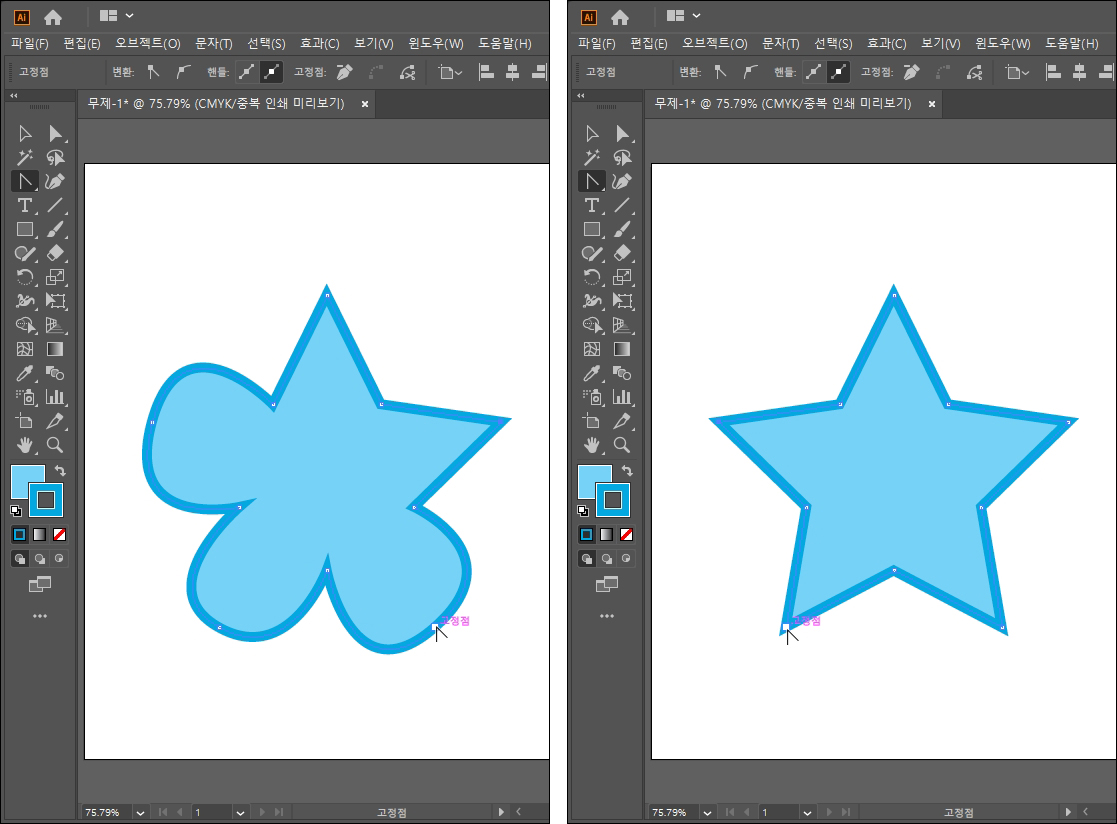Choose the Curvature pen tool in left window
1117x824 pixels.
[55, 181]
